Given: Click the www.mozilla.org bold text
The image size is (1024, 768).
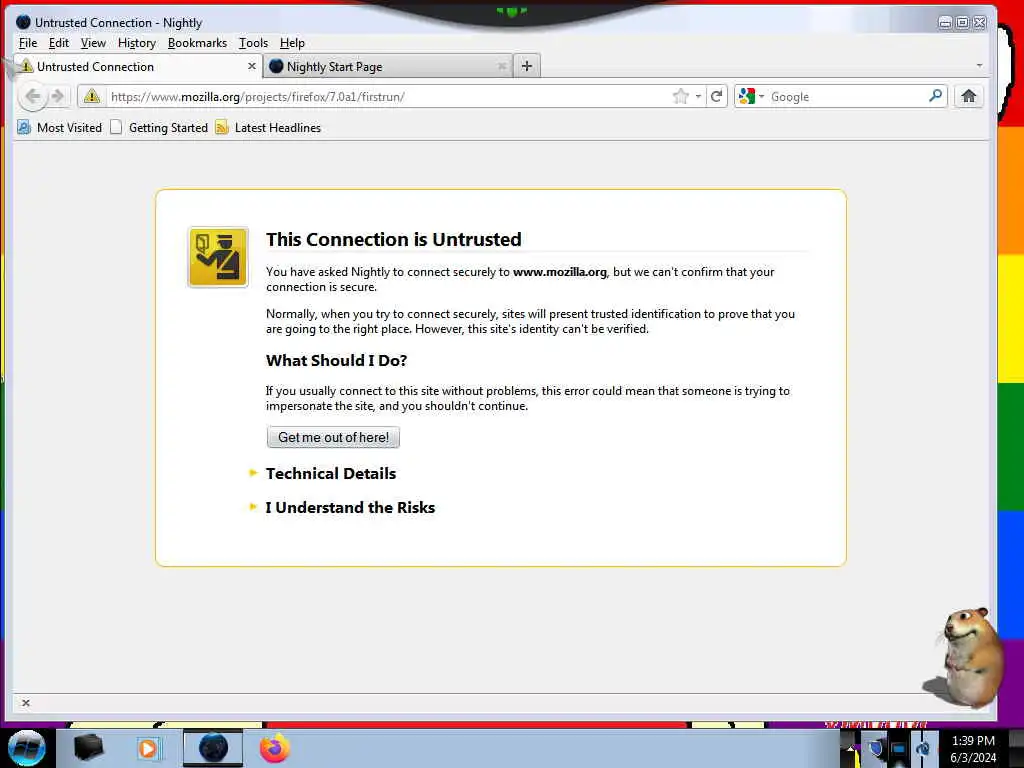Looking at the screenshot, I should tap(560, 272).
